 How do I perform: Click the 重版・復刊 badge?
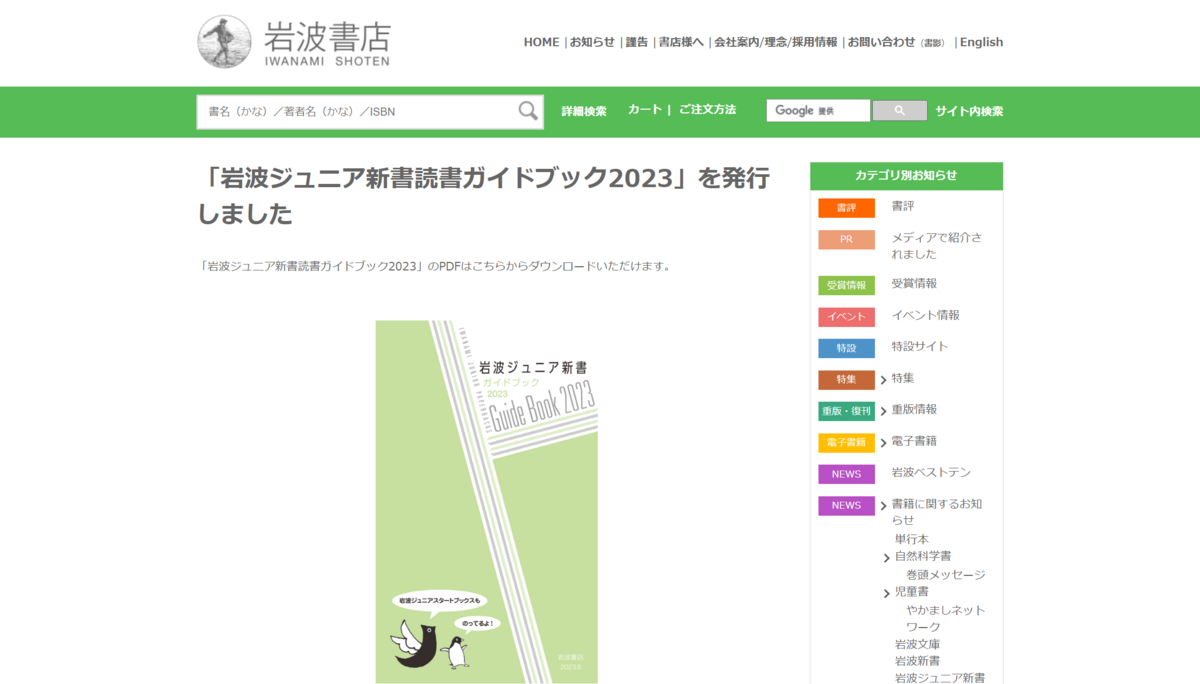846,412
